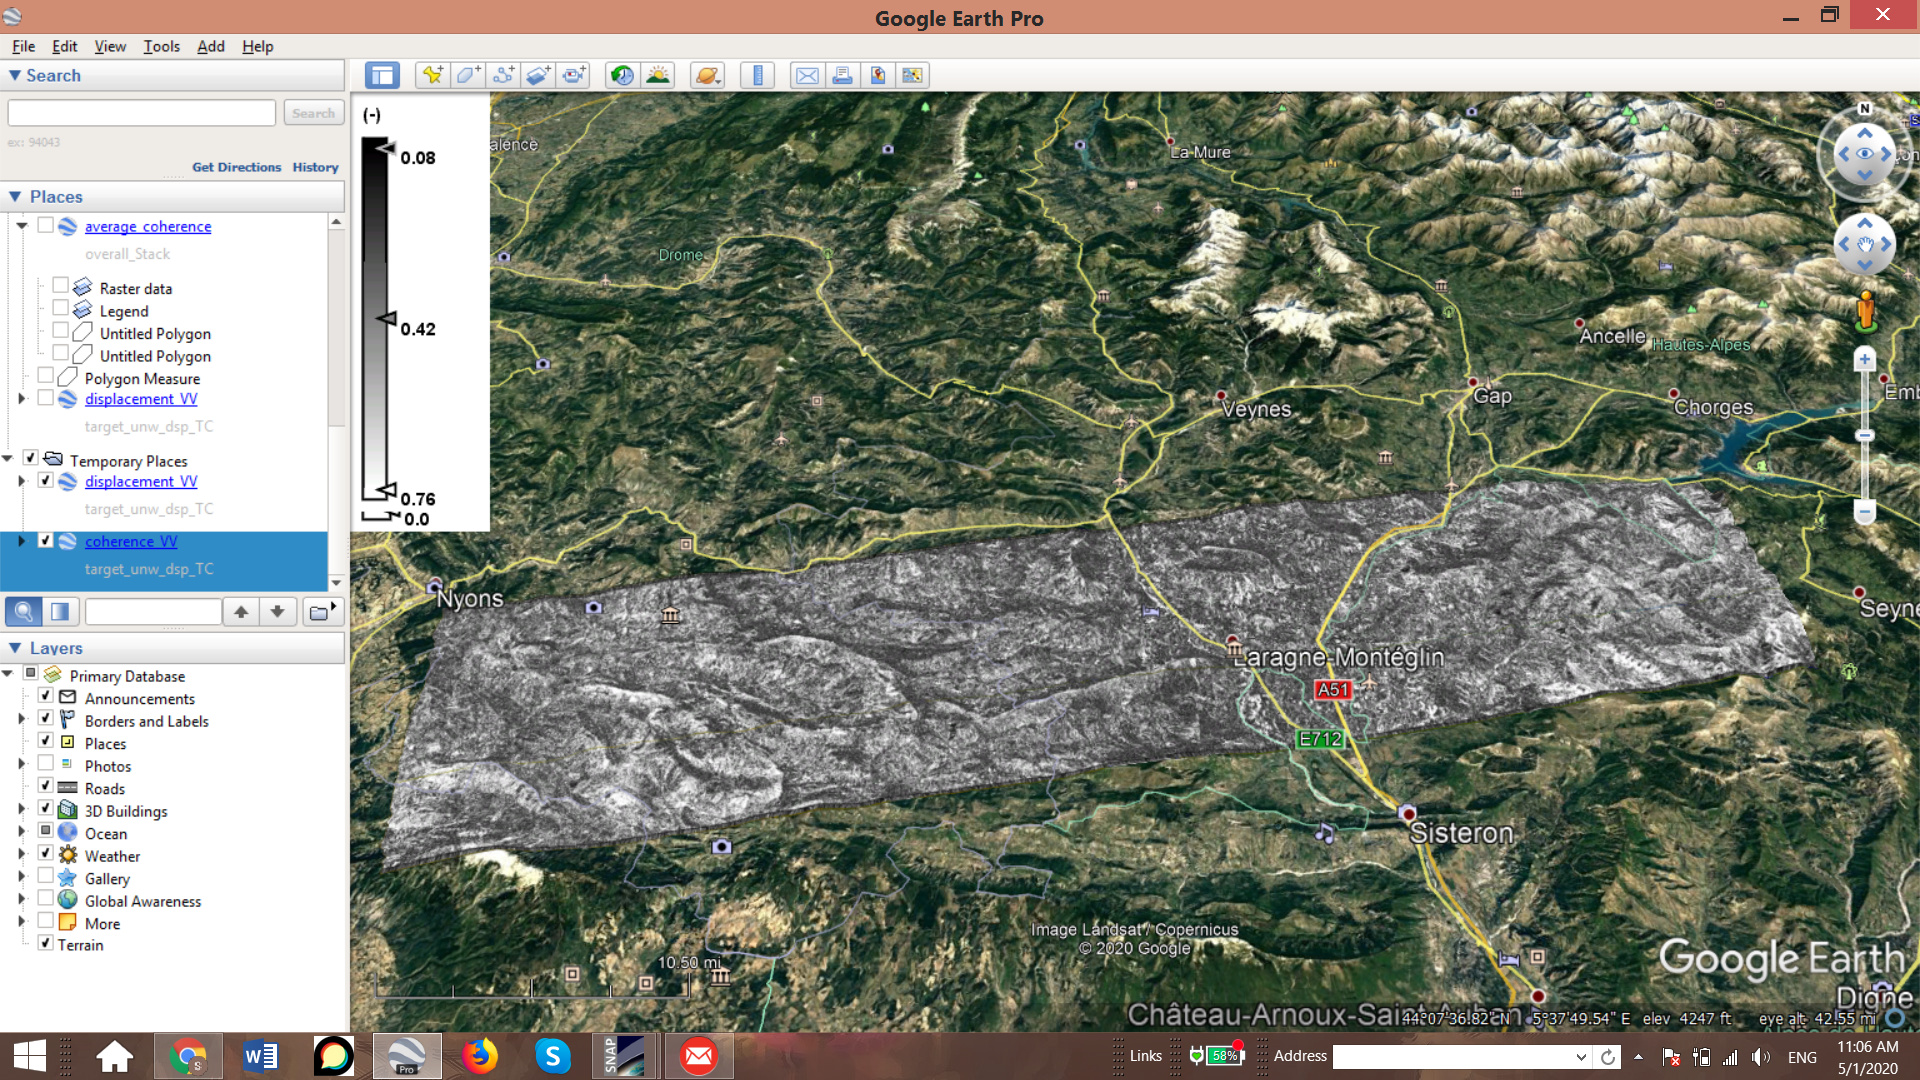Click the North compass N marker
This screenshot has height=1080, width=1920.
(1864, 108)
